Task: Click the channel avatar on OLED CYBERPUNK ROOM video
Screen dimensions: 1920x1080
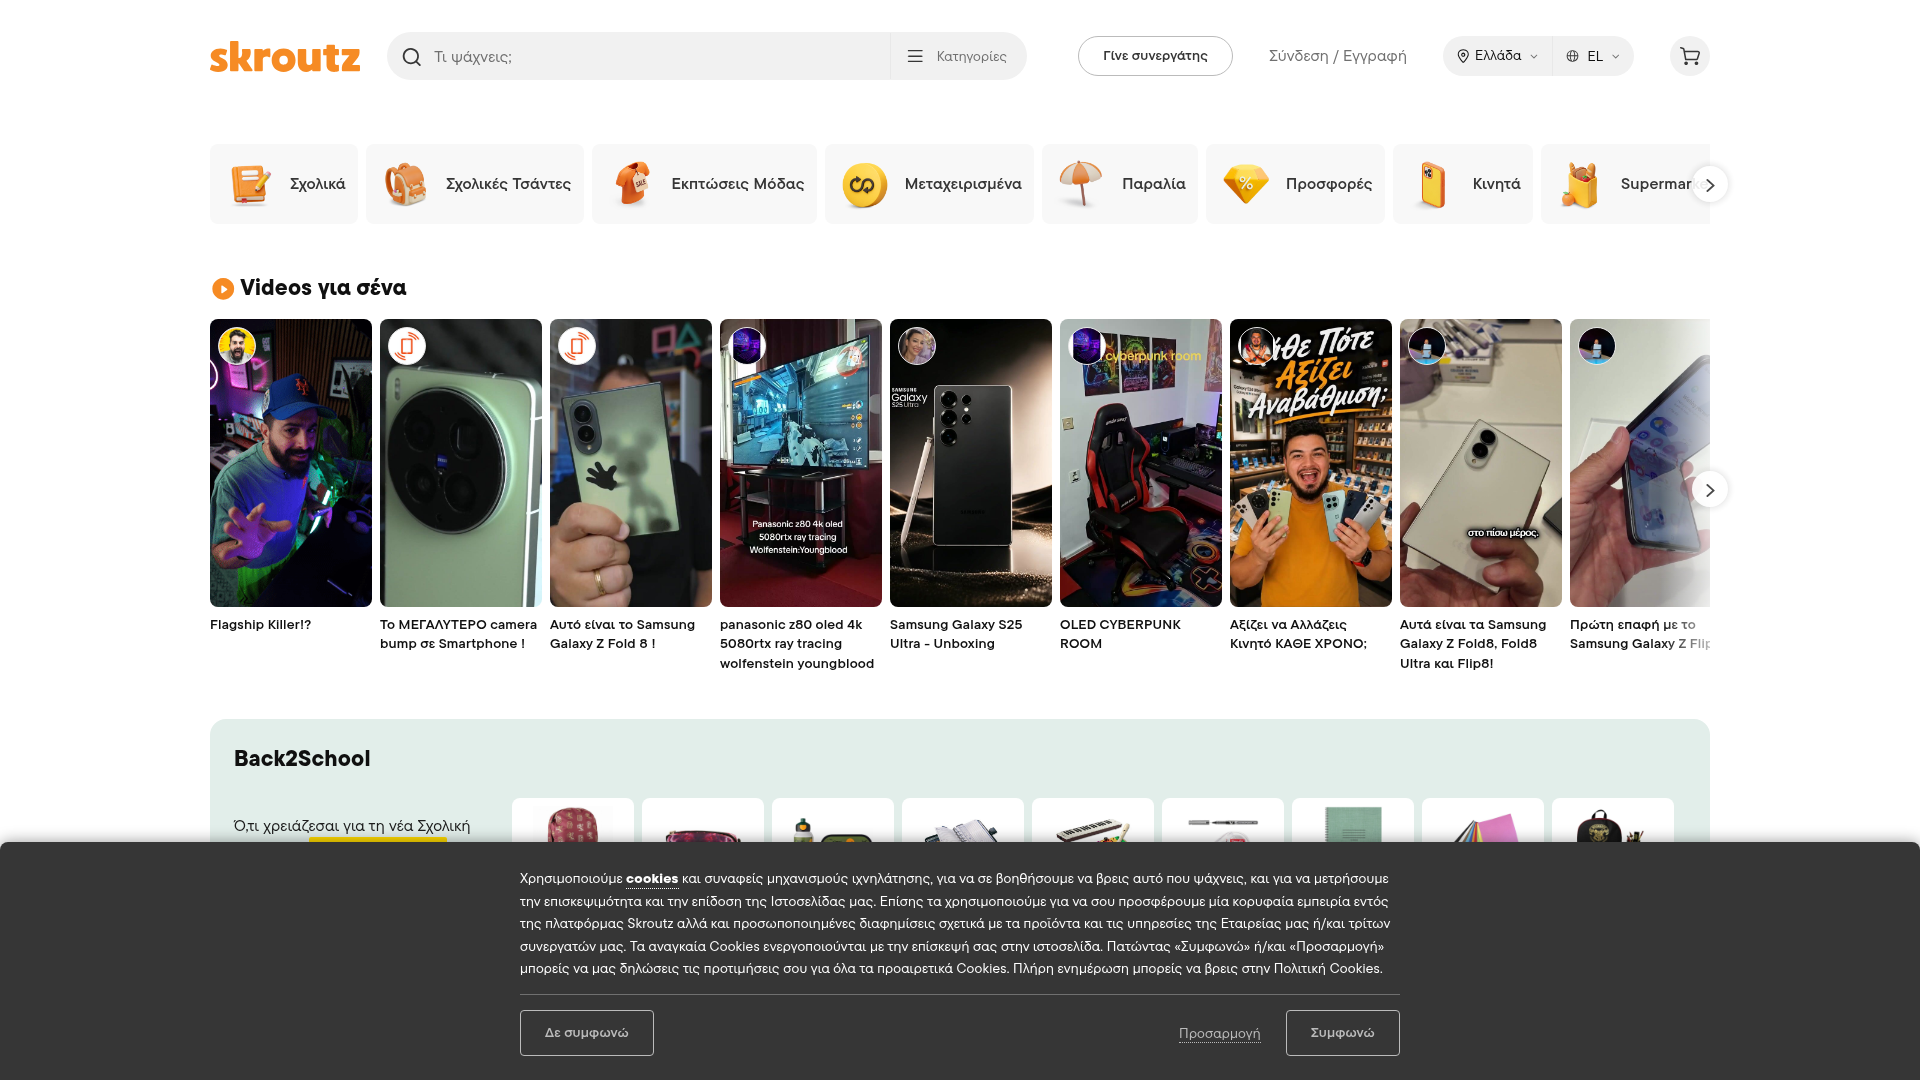Action: pyautogui.click(x=1087, y=346)
